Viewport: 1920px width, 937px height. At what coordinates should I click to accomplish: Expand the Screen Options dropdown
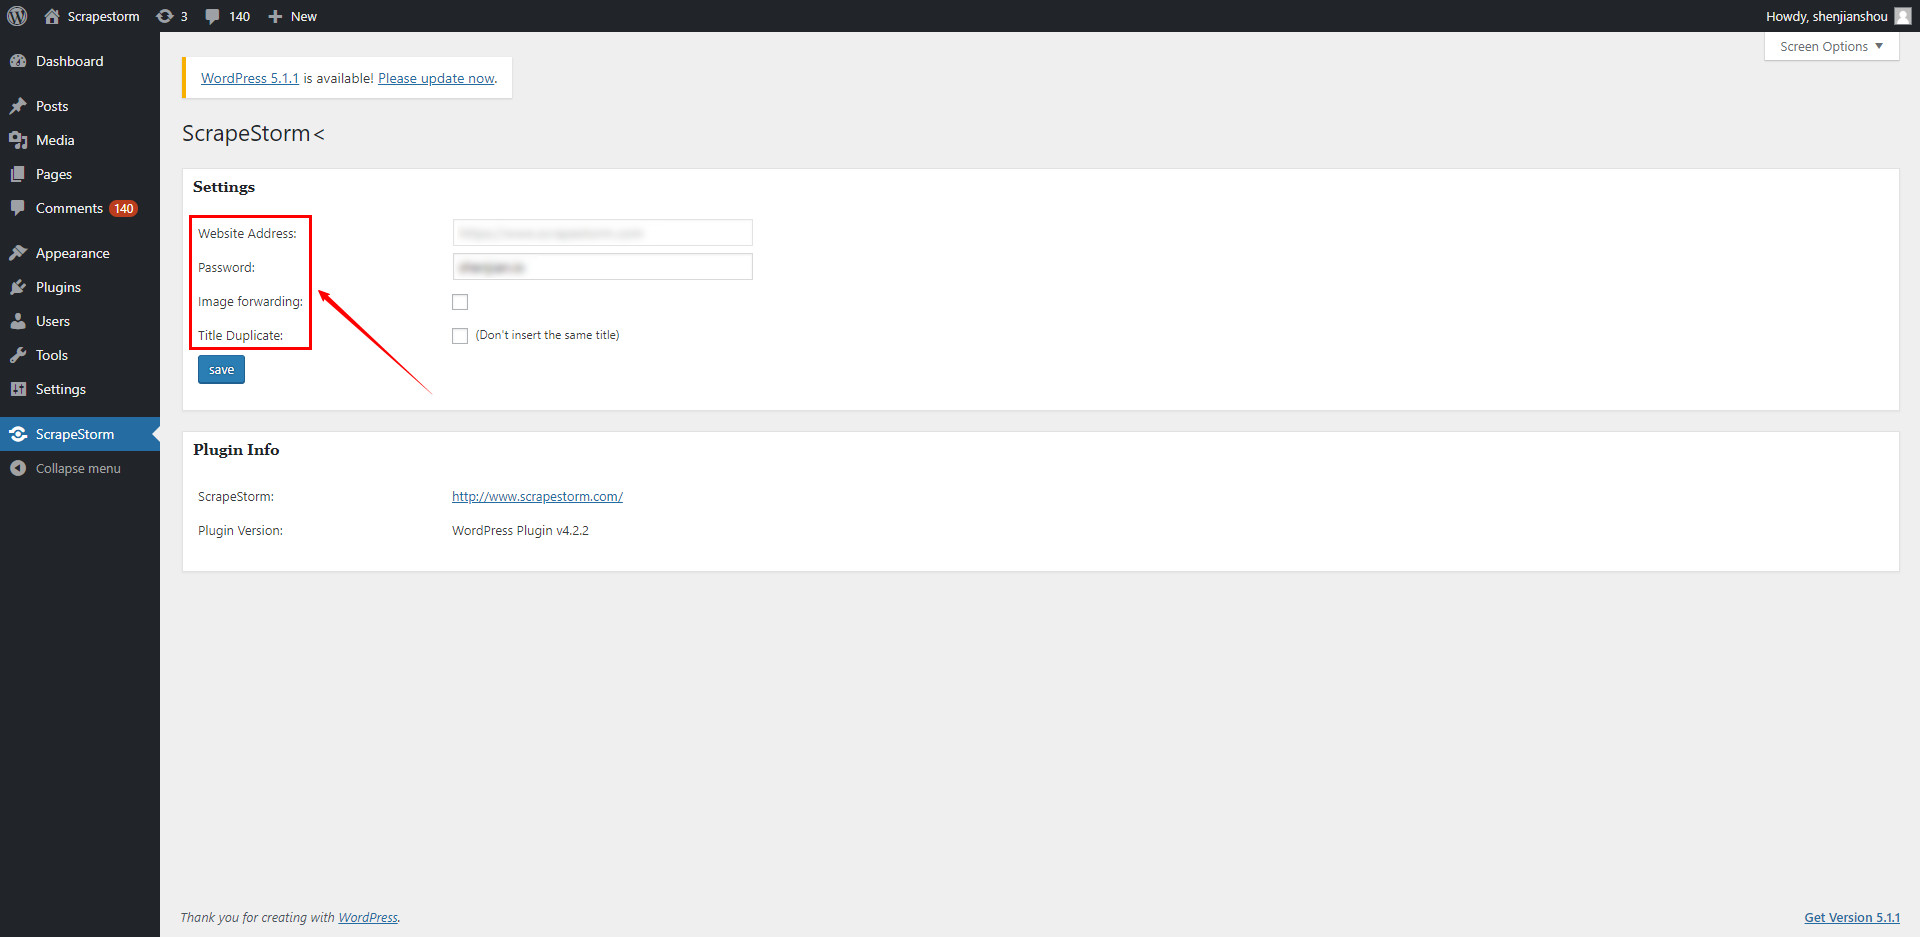1831,46
